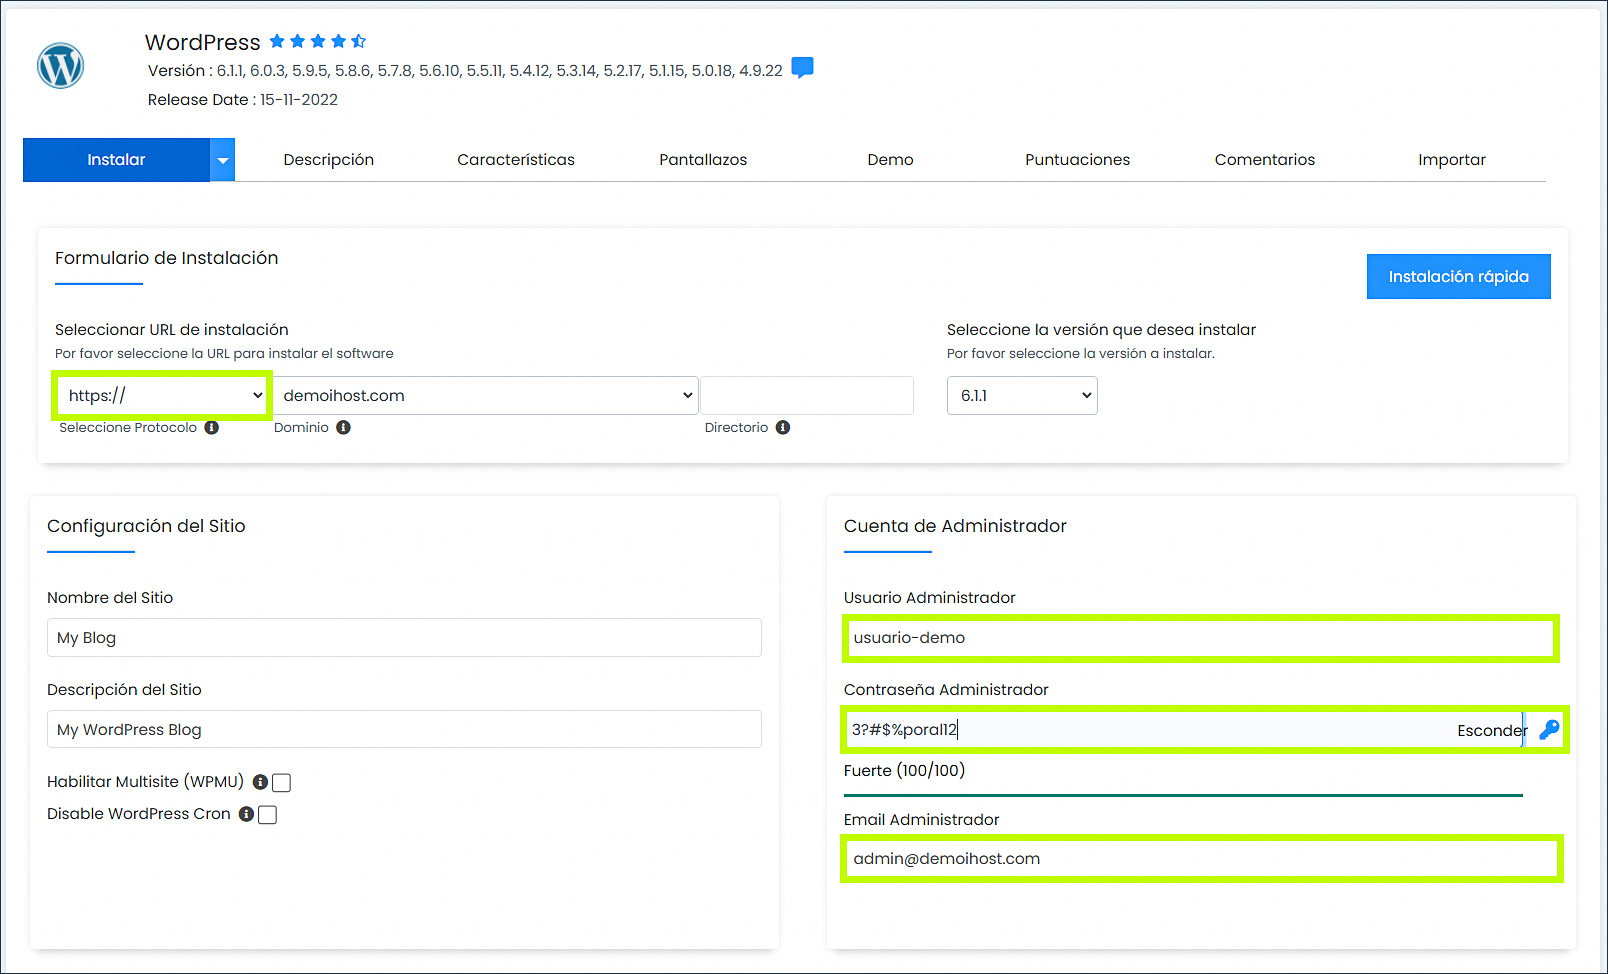Open the comments speech bubble icon near versions
This screenshot has height=974, width=1608.
tap(803, 67)
